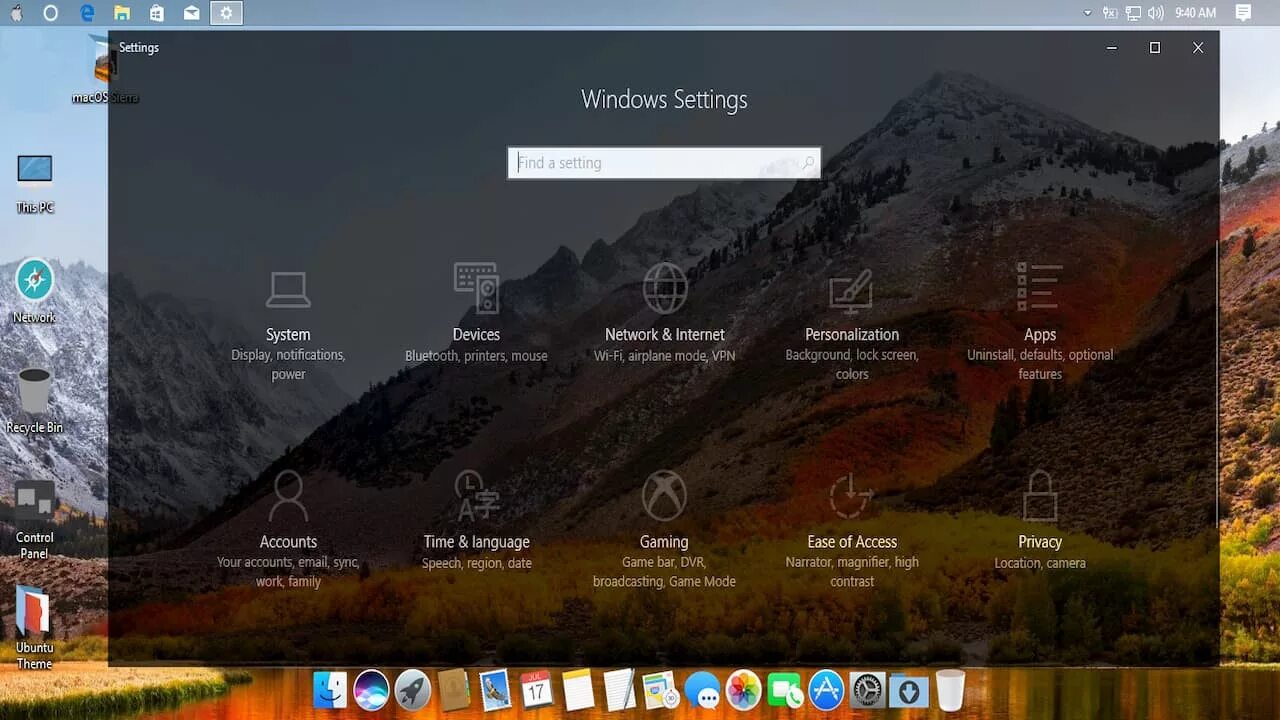Click the Downloads folder dock icon
Image resolution: width=1280 pixels, height=720 pixels.
click(x=909, y=690)
